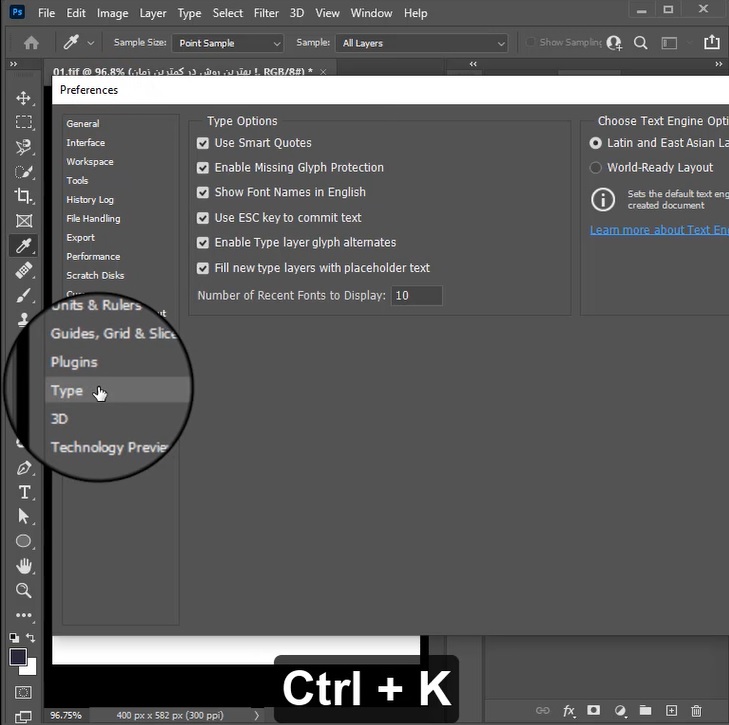
Task: Open the Sample Size dropdown
Action: click(x=228, y=43)
